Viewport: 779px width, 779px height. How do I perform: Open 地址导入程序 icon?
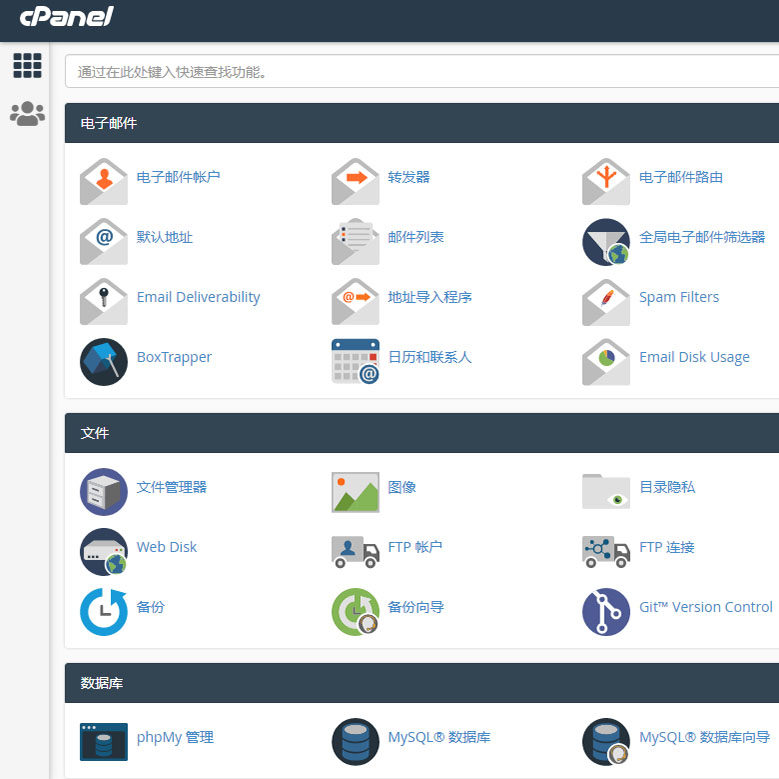tap(355, 302)
